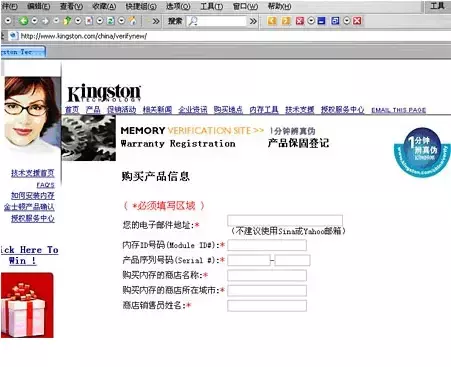Click the 'Click Here To Win!' link
The width and height of the screenshot is (451, 367).
coord(29,255)
